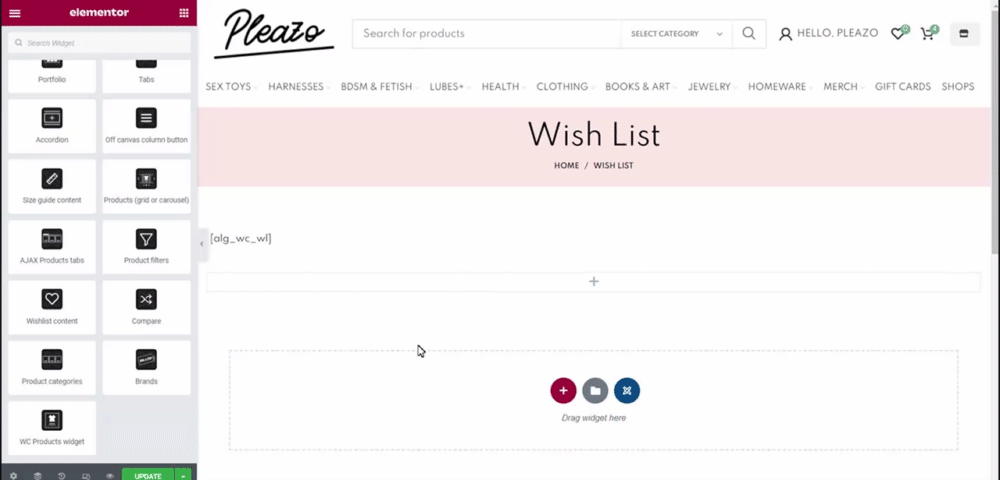Open the Select Category dropdown
The height and width of the screenshot is (480, 1000).
click(676, 34)
